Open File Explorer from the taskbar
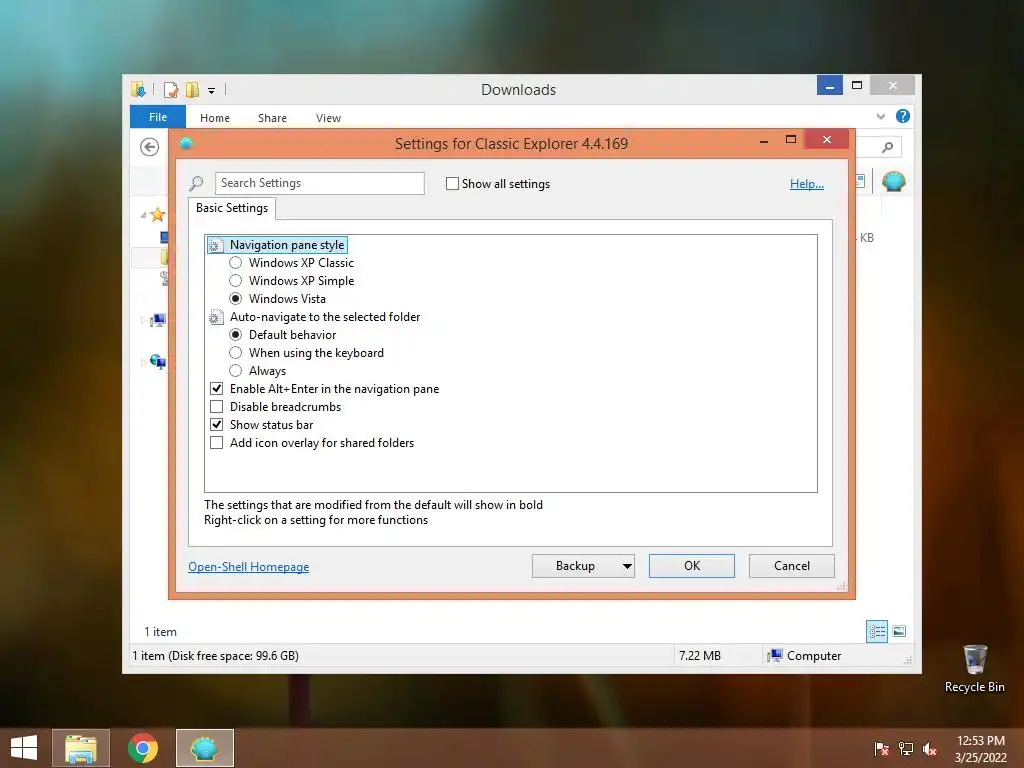This screenshot has width=1024, height=768. pos(81,748)
